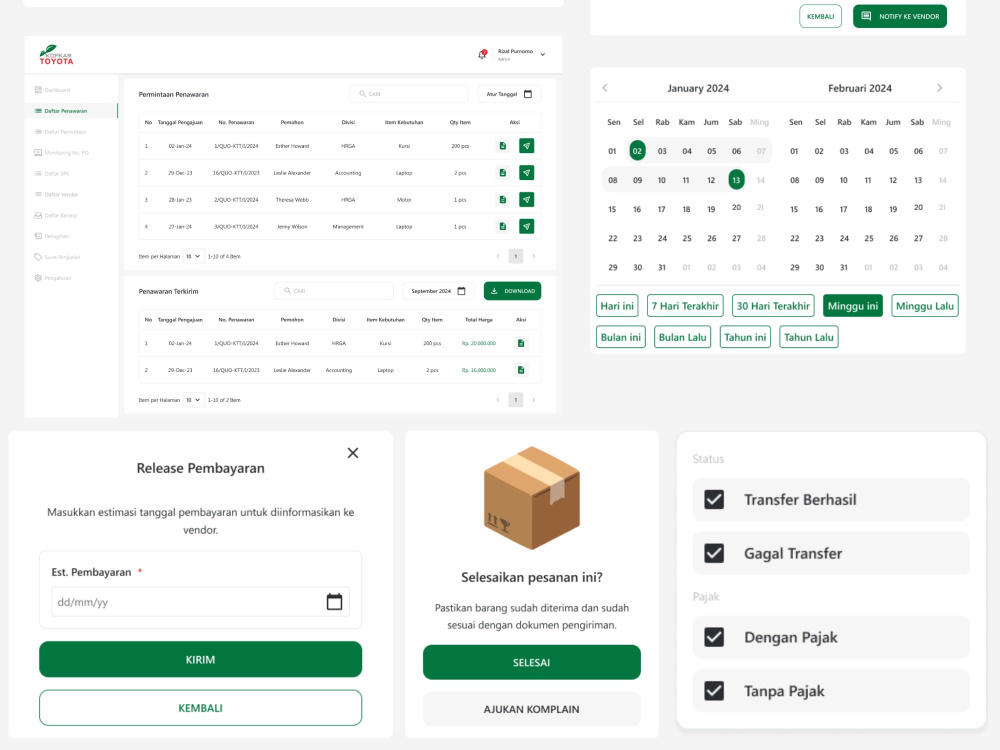Uncheck the Transfer Berhasil checkbox
The width and height of the screenshot is (1000, 750).
point(714,499)
